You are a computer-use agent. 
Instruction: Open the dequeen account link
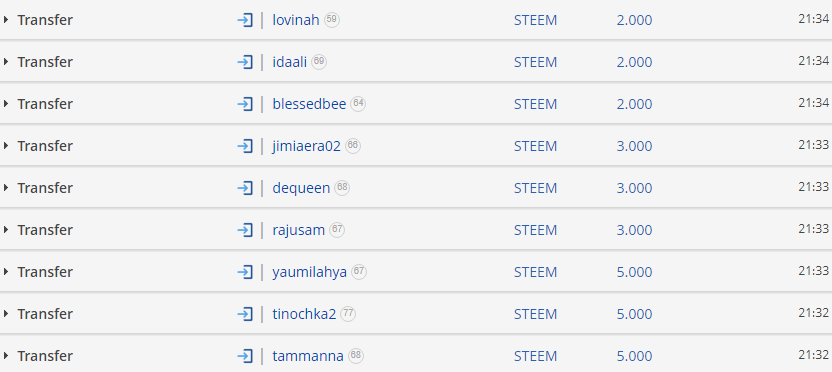coord(301,188)
